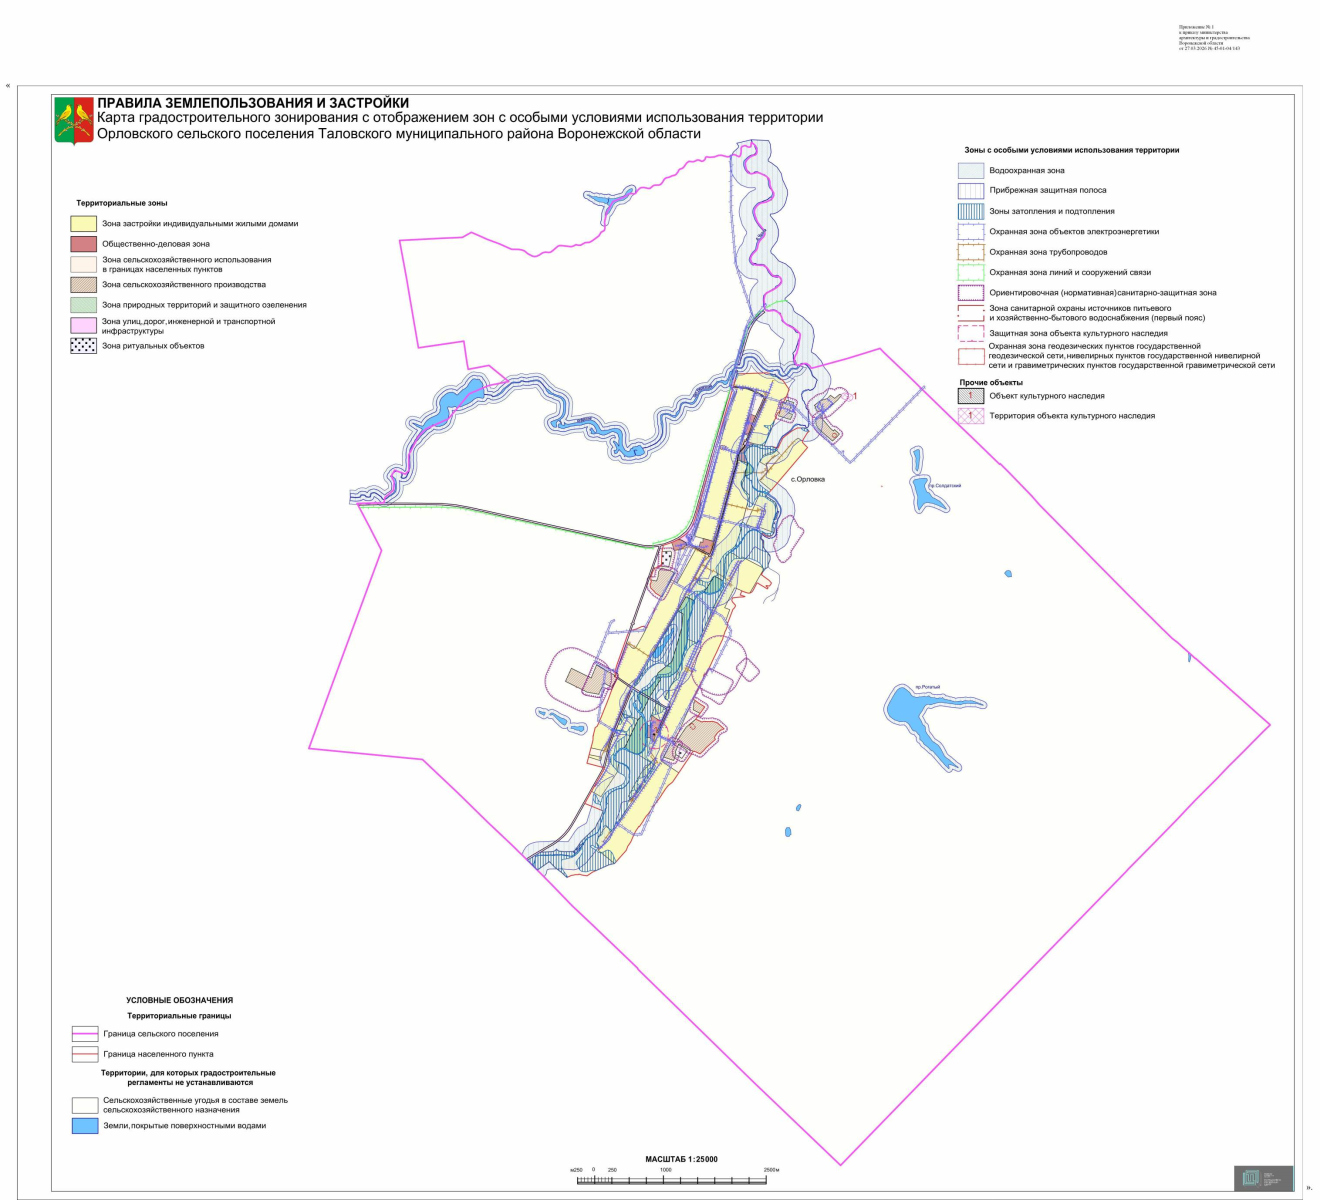Screen dimensions: 1320x1200
Task: Click the Объект культурного наследия legend icon
Action: click(x=971, y=396)
